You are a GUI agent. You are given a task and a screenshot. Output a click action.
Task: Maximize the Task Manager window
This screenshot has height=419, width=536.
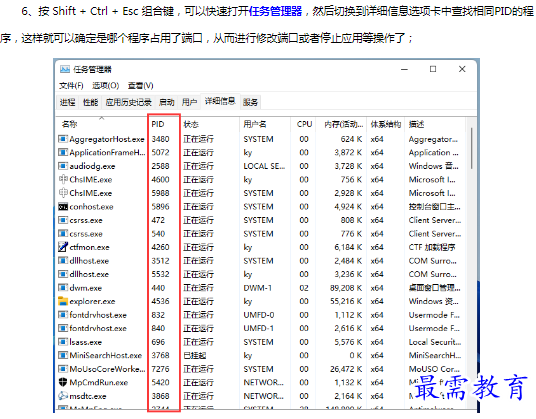[x=433, y=69]
